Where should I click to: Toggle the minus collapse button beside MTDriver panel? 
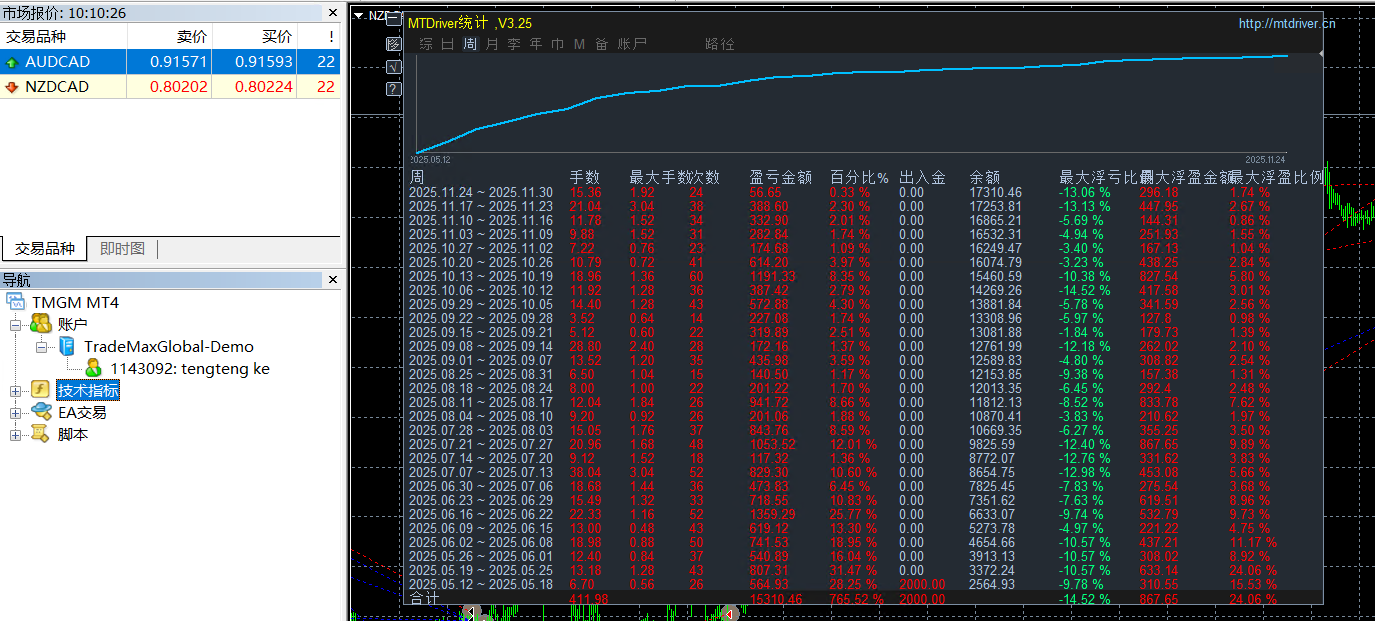(393, 20)
